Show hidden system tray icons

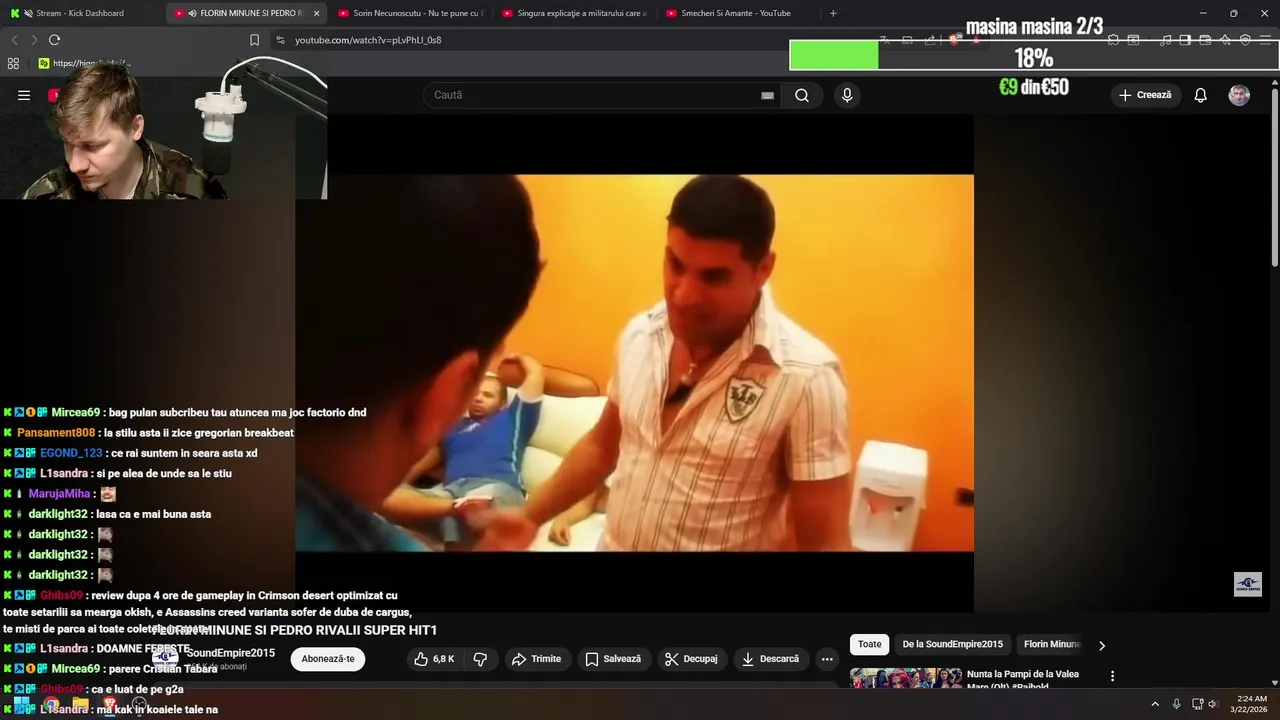pyautogui.click(x=1155, y=704)
